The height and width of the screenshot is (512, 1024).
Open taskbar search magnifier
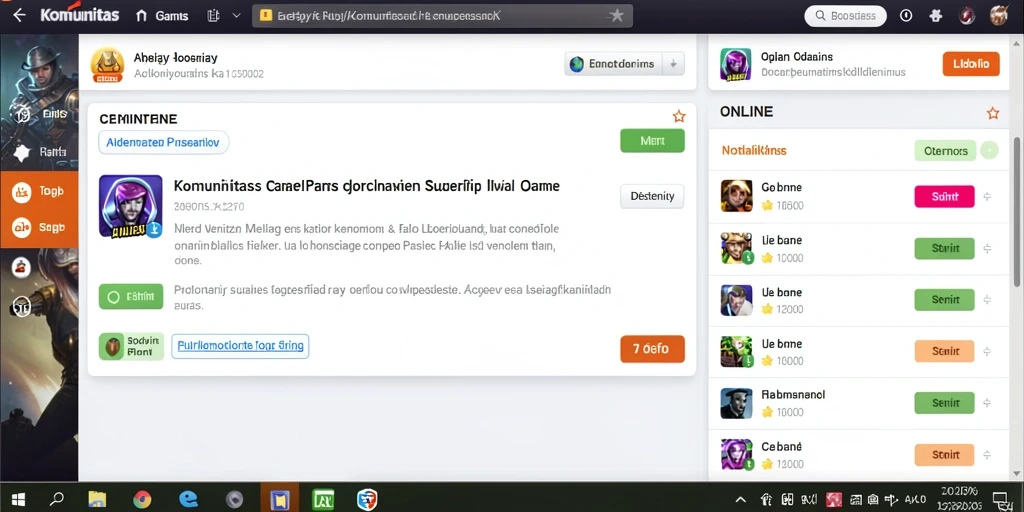click(57, 500)
